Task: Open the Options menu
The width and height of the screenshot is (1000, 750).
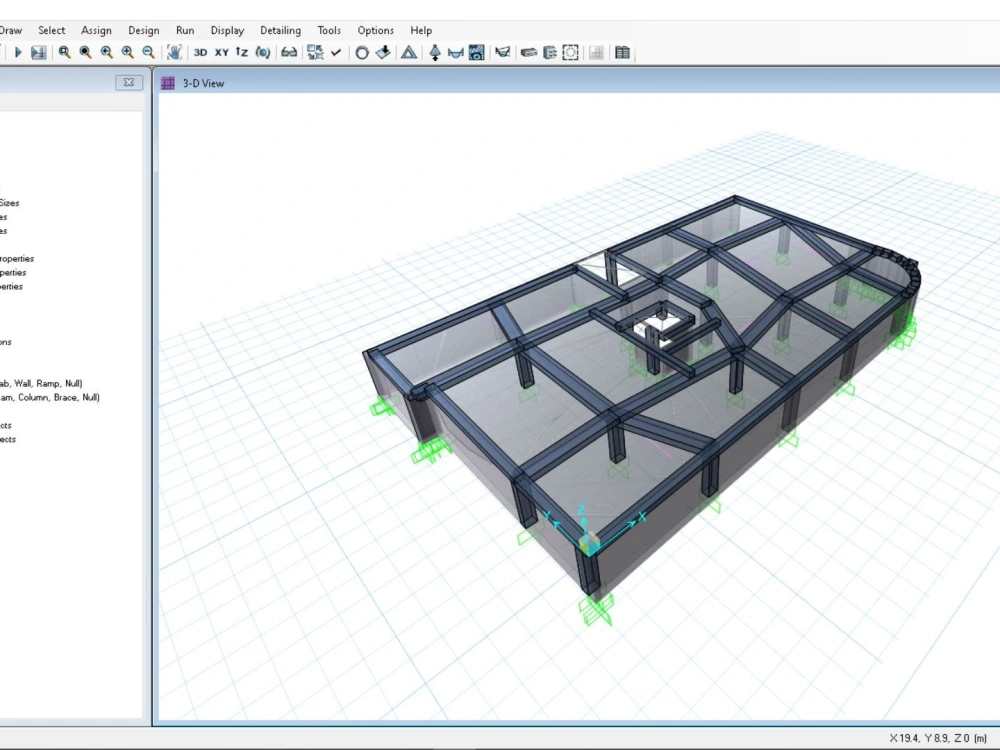Action: coord(376,30)
